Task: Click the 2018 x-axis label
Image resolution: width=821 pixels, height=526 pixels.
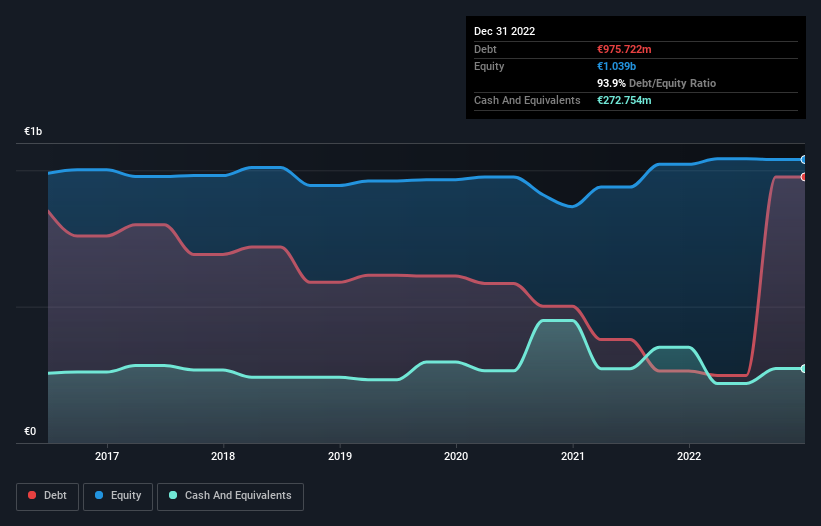Action: pos(223,456)
